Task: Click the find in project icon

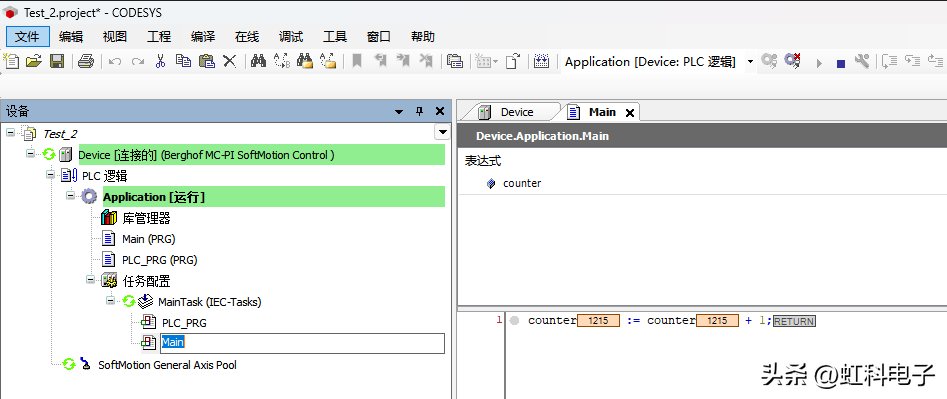Action: 305,61
